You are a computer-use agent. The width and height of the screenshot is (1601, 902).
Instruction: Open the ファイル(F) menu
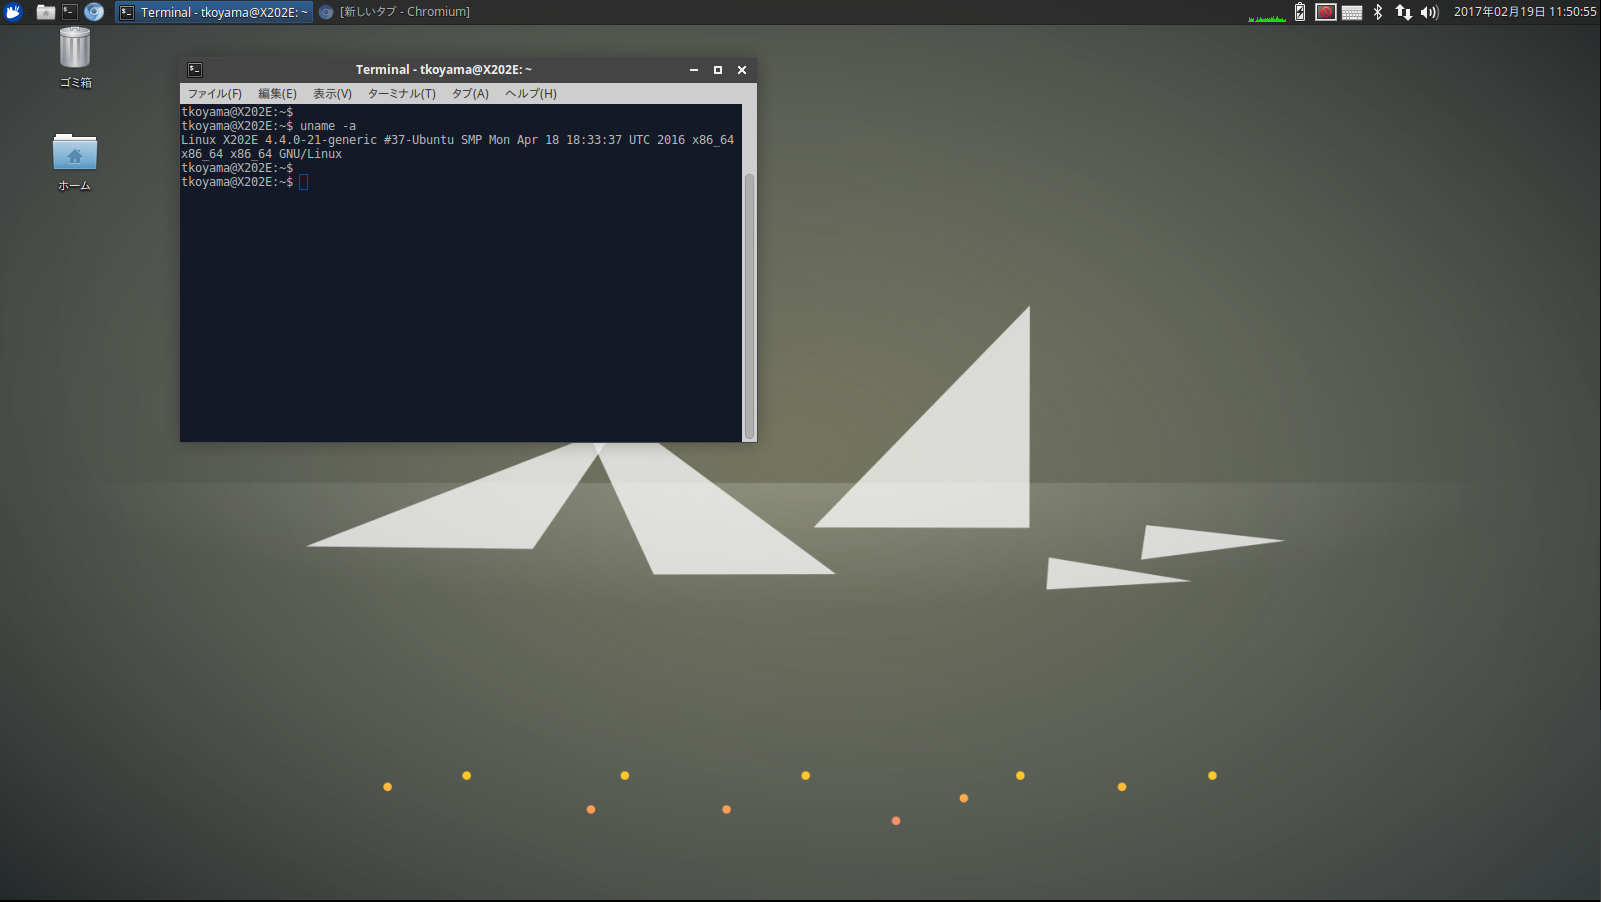215,93
